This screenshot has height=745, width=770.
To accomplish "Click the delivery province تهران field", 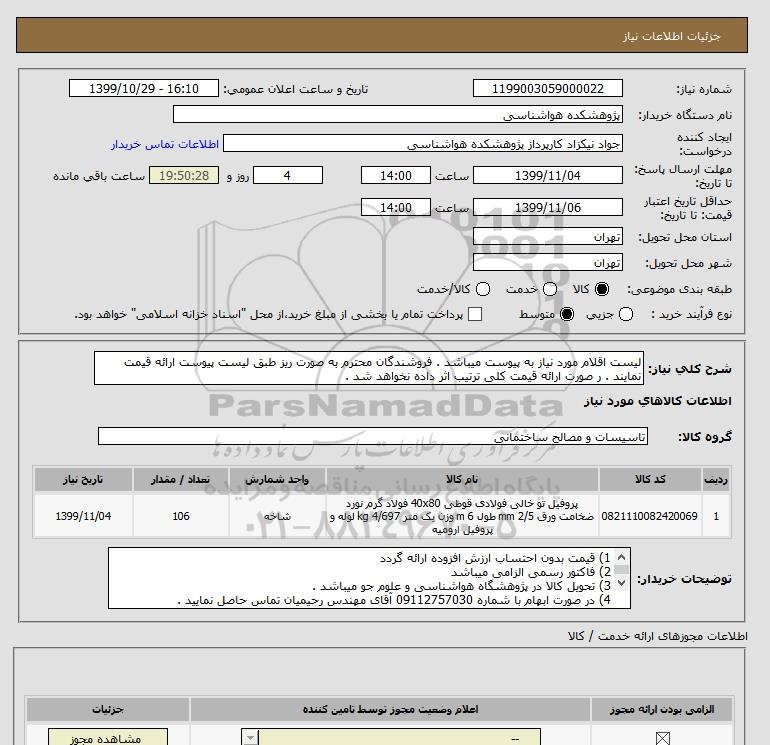I will [x=548, y=237].
